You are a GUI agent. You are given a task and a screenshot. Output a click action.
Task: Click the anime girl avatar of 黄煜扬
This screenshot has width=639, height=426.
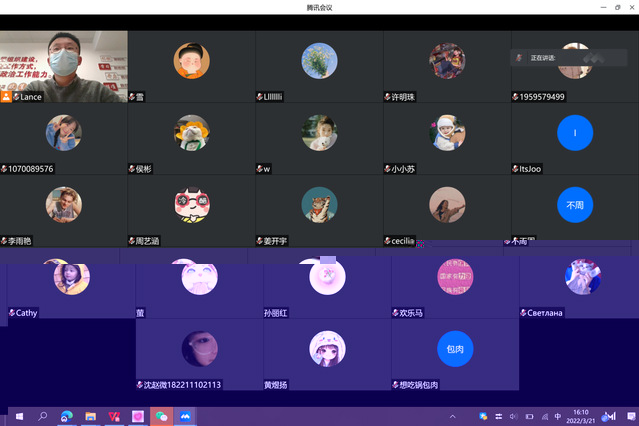(327, 349)
